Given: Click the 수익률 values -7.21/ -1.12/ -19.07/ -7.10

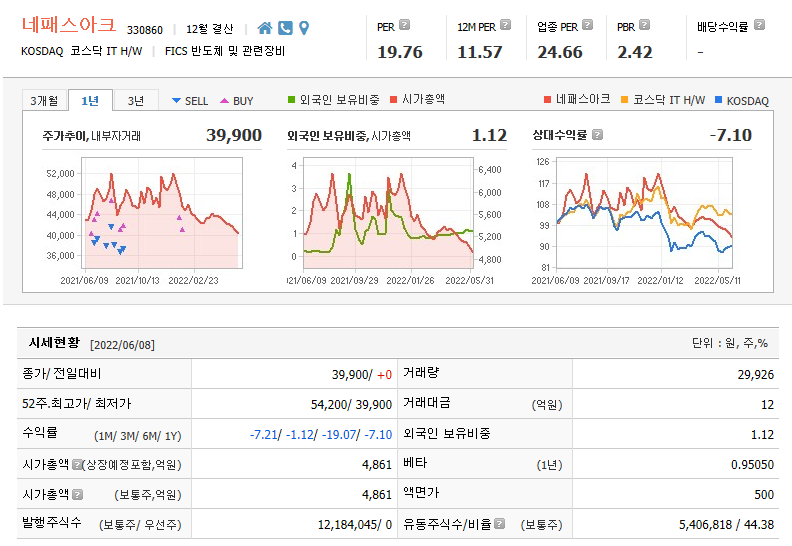Looking at the screenshot, I should [x=321, y=435].
